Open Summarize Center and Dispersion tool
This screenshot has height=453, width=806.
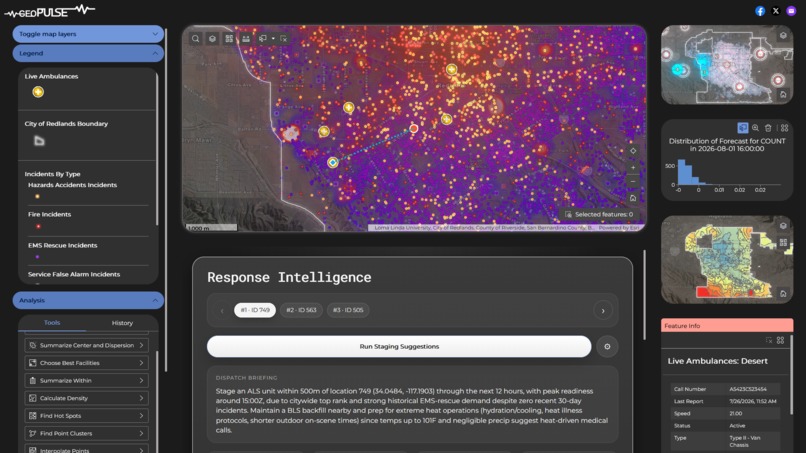click(x=86, y=346)
